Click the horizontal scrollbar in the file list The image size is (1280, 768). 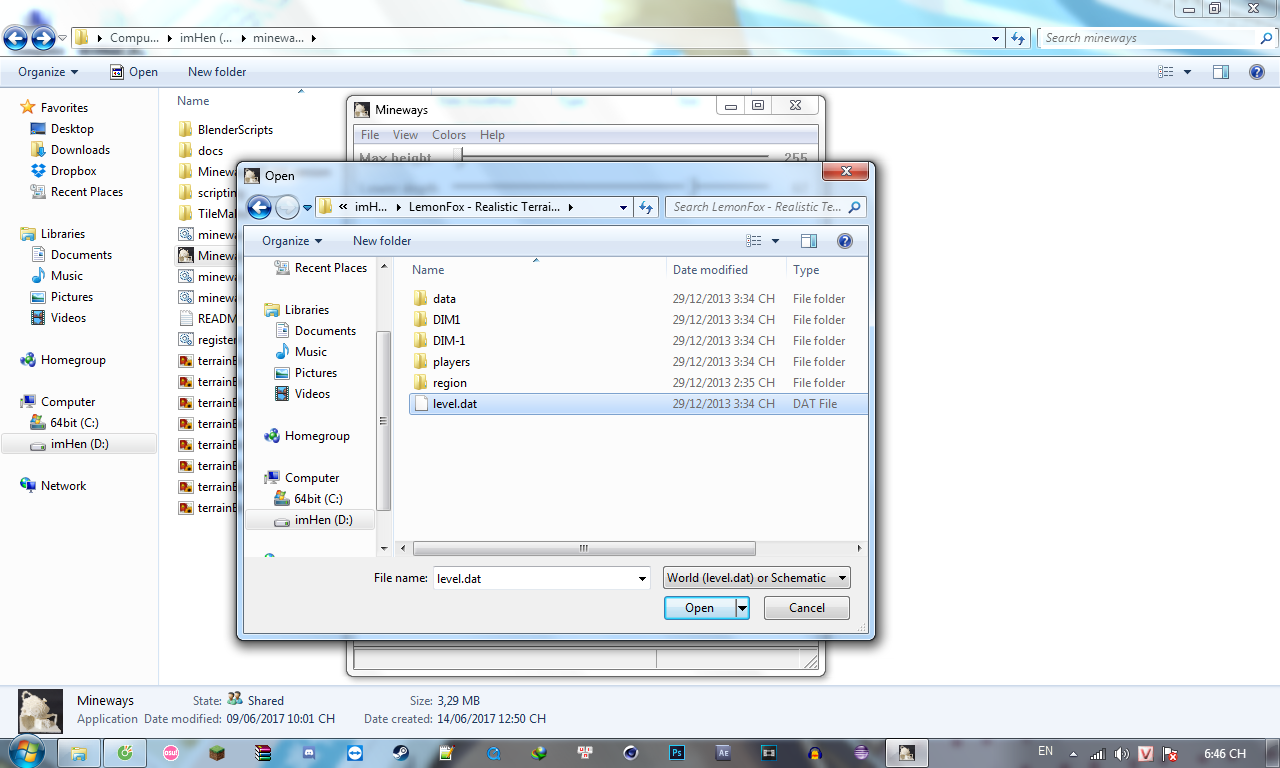[x=584, y=548]
